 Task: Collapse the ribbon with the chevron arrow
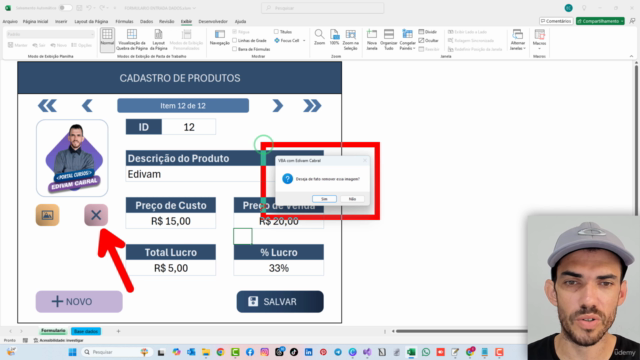click(x=631, y=56)
